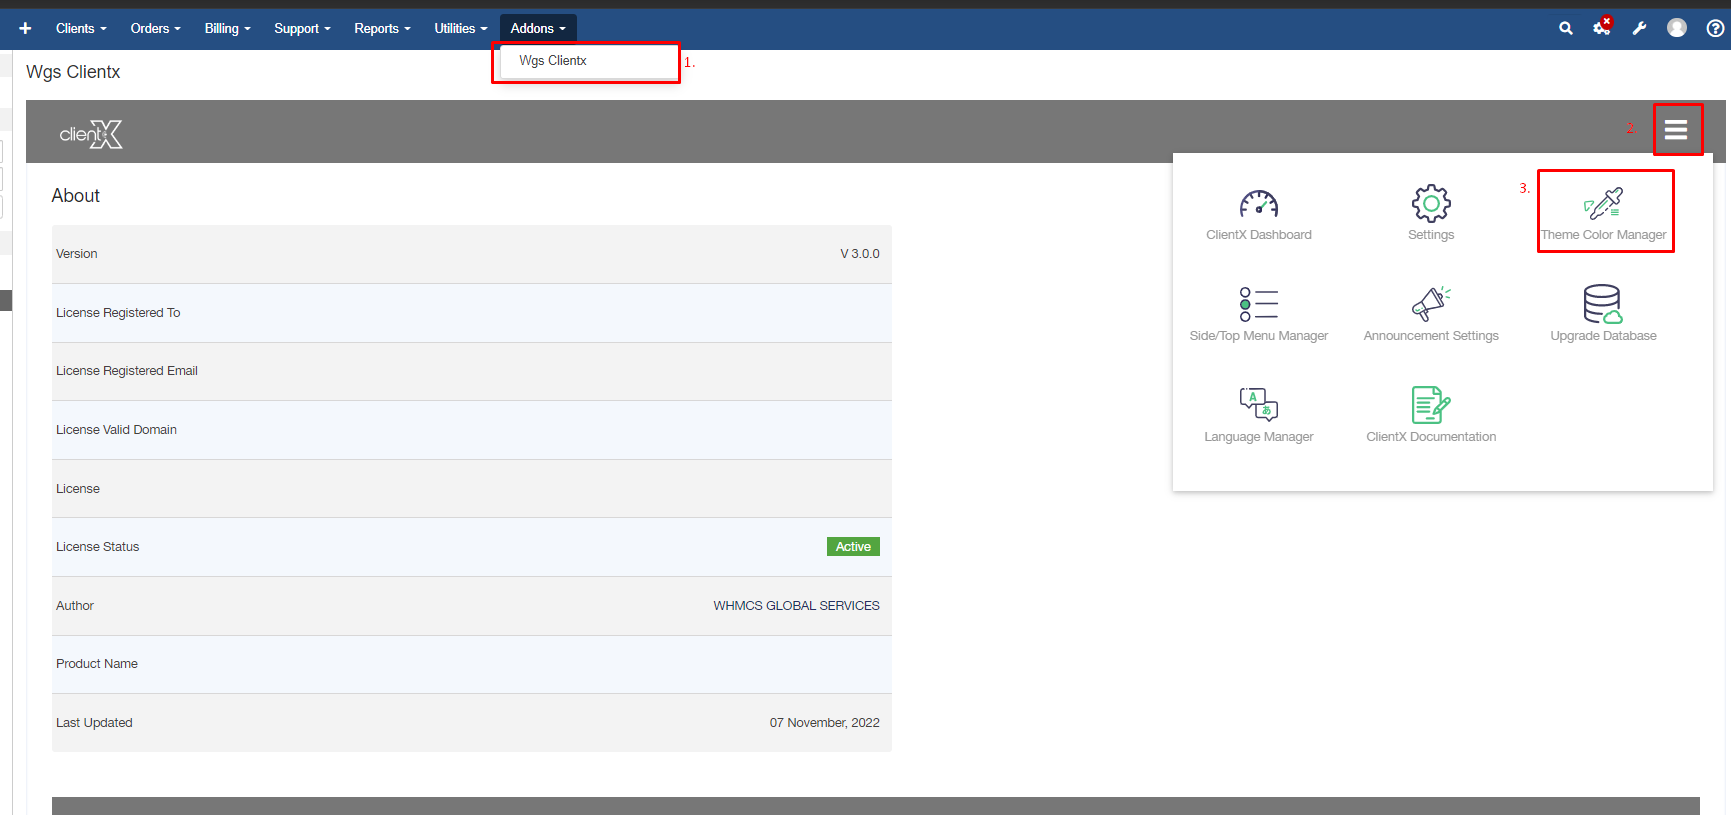Image resolution: width=1731 pixels, height=815 pixels.
Task: Open the user account avatar
Action: point(1677,28)
